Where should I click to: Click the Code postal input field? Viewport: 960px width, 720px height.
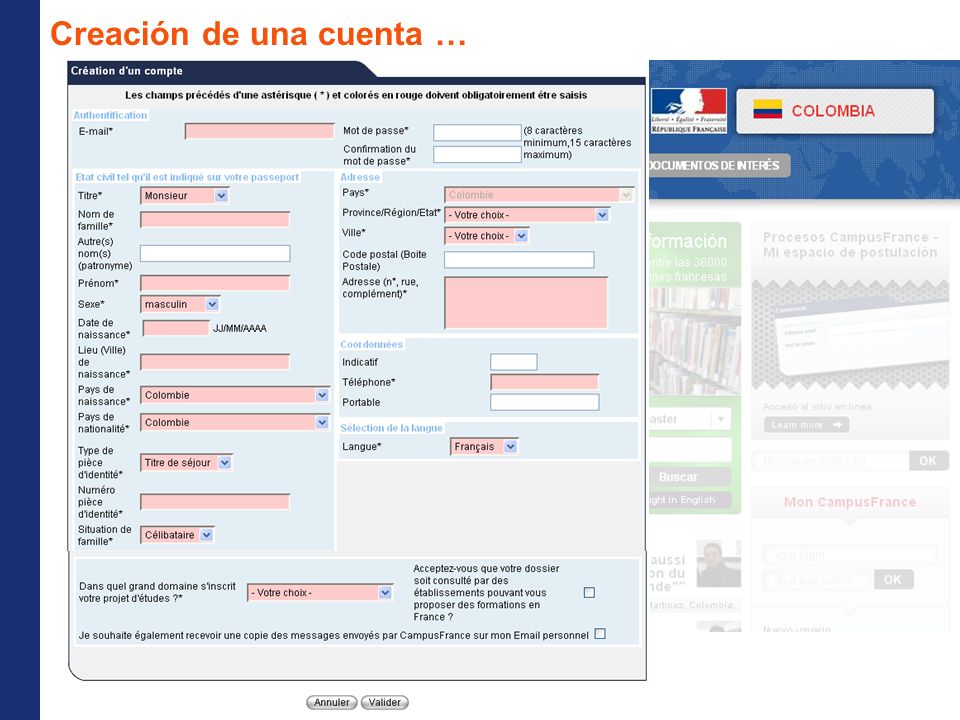coord(519,260)
